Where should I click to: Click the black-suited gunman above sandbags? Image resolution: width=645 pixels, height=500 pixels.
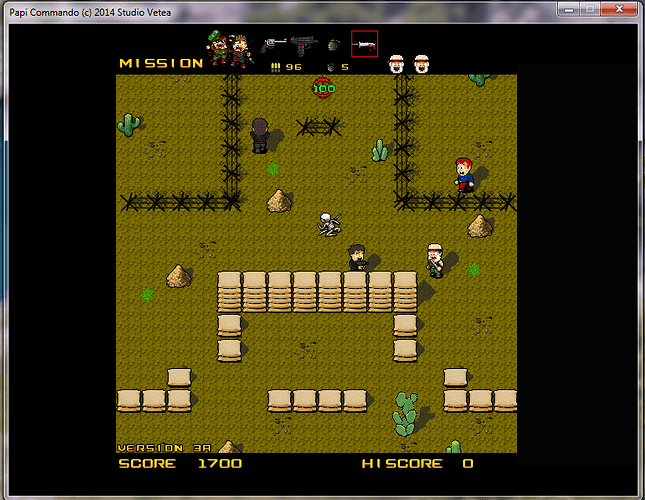click(x=357, y=257)
